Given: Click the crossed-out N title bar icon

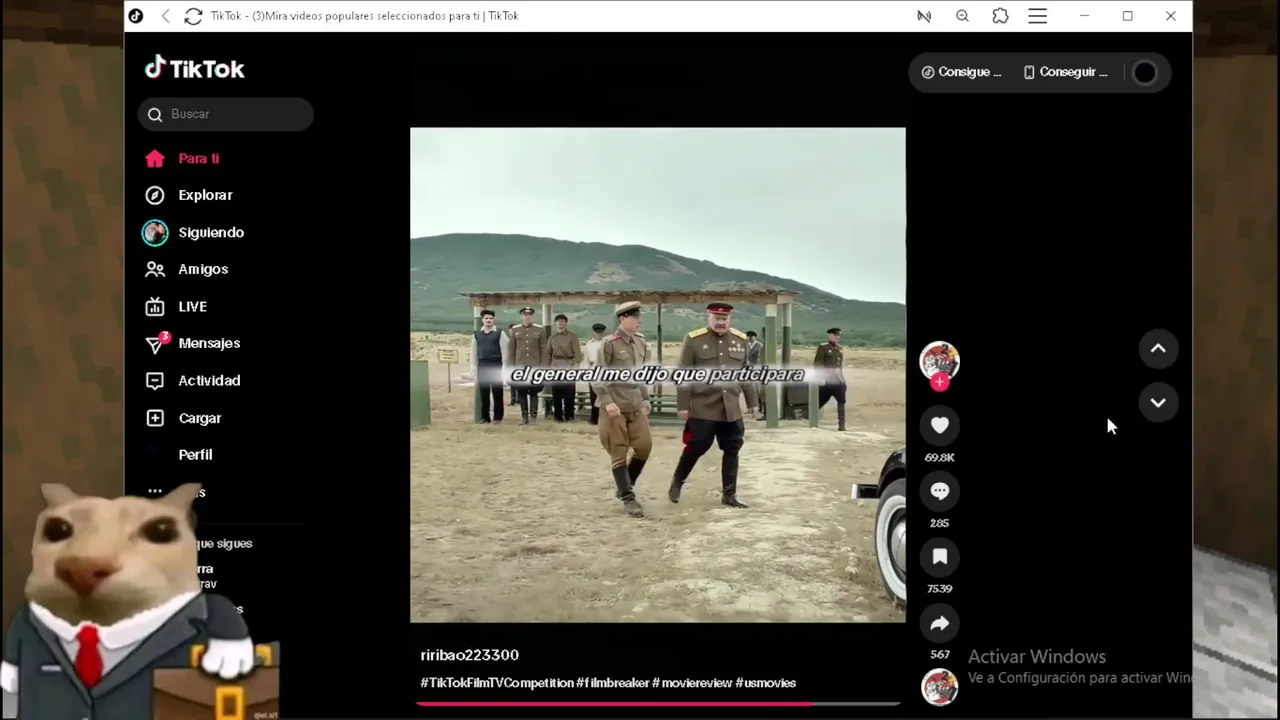Looking at the screenshot, I should (924, 16).
